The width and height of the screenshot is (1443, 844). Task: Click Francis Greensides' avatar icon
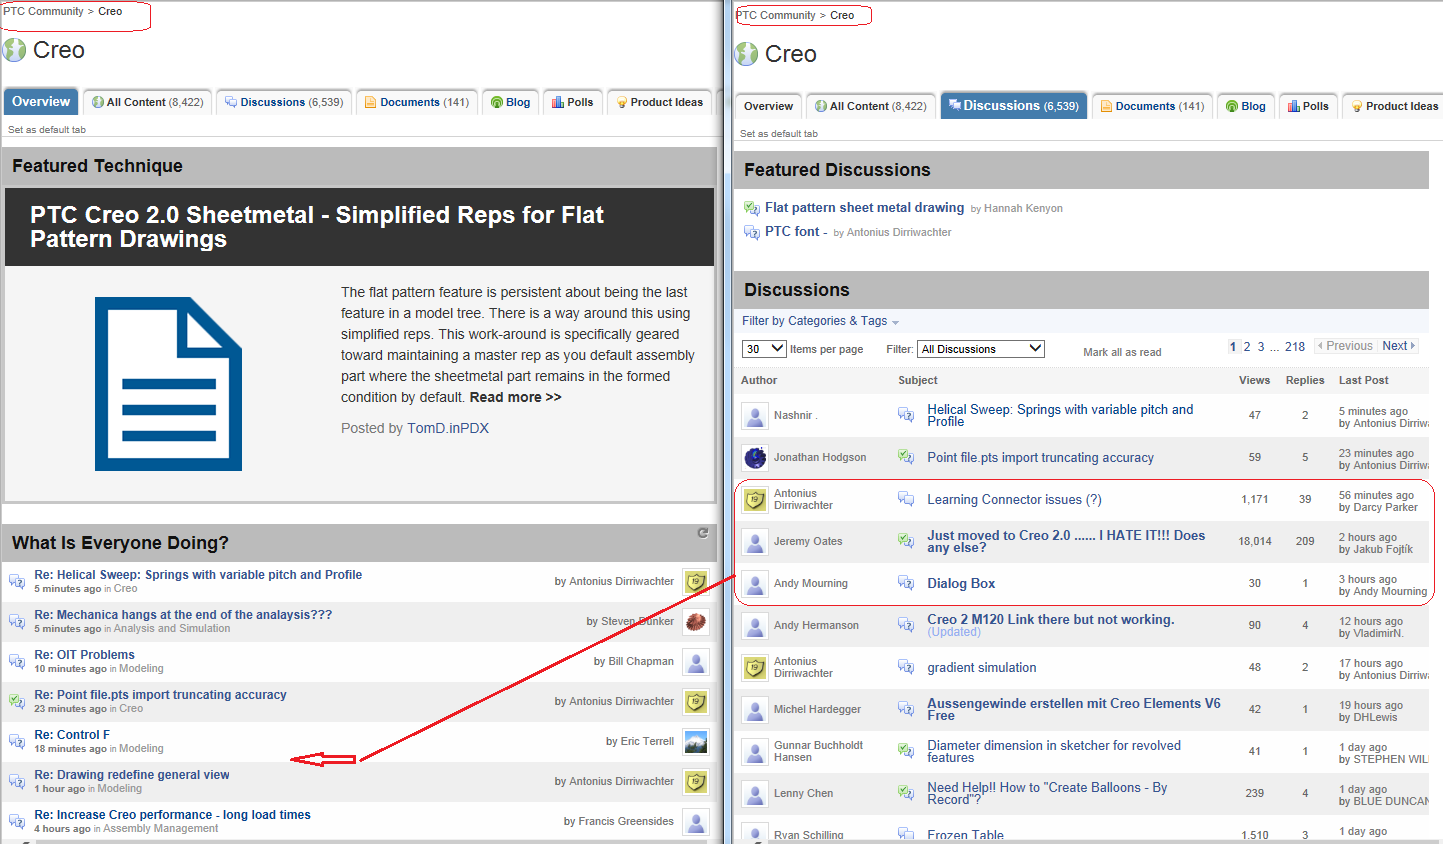(696, 821)
